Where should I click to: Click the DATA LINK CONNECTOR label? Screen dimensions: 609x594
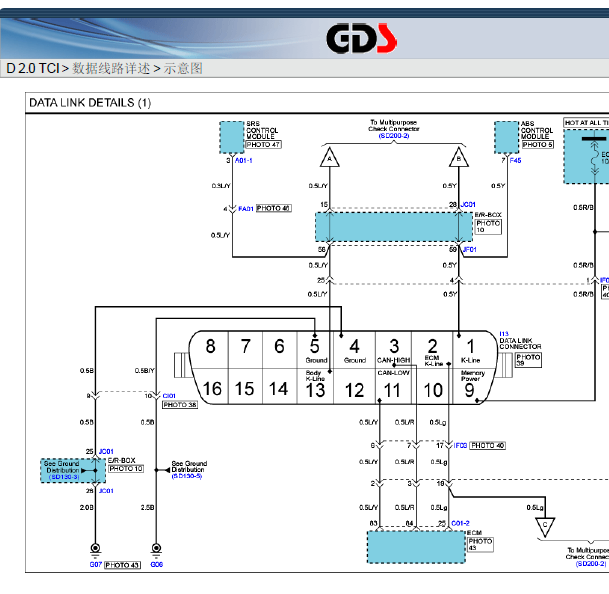[x=520, y=343]
